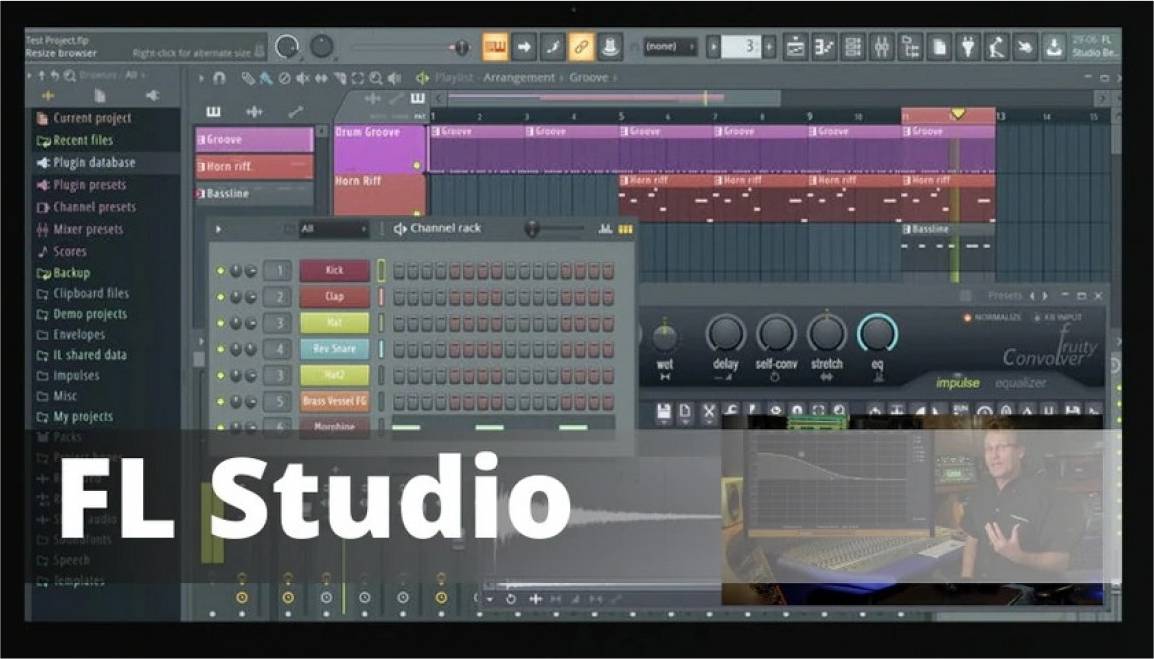The height and width of the screenshot is (659, 1154).
Task: Toggle first step of Kick row
Action: 399,271
